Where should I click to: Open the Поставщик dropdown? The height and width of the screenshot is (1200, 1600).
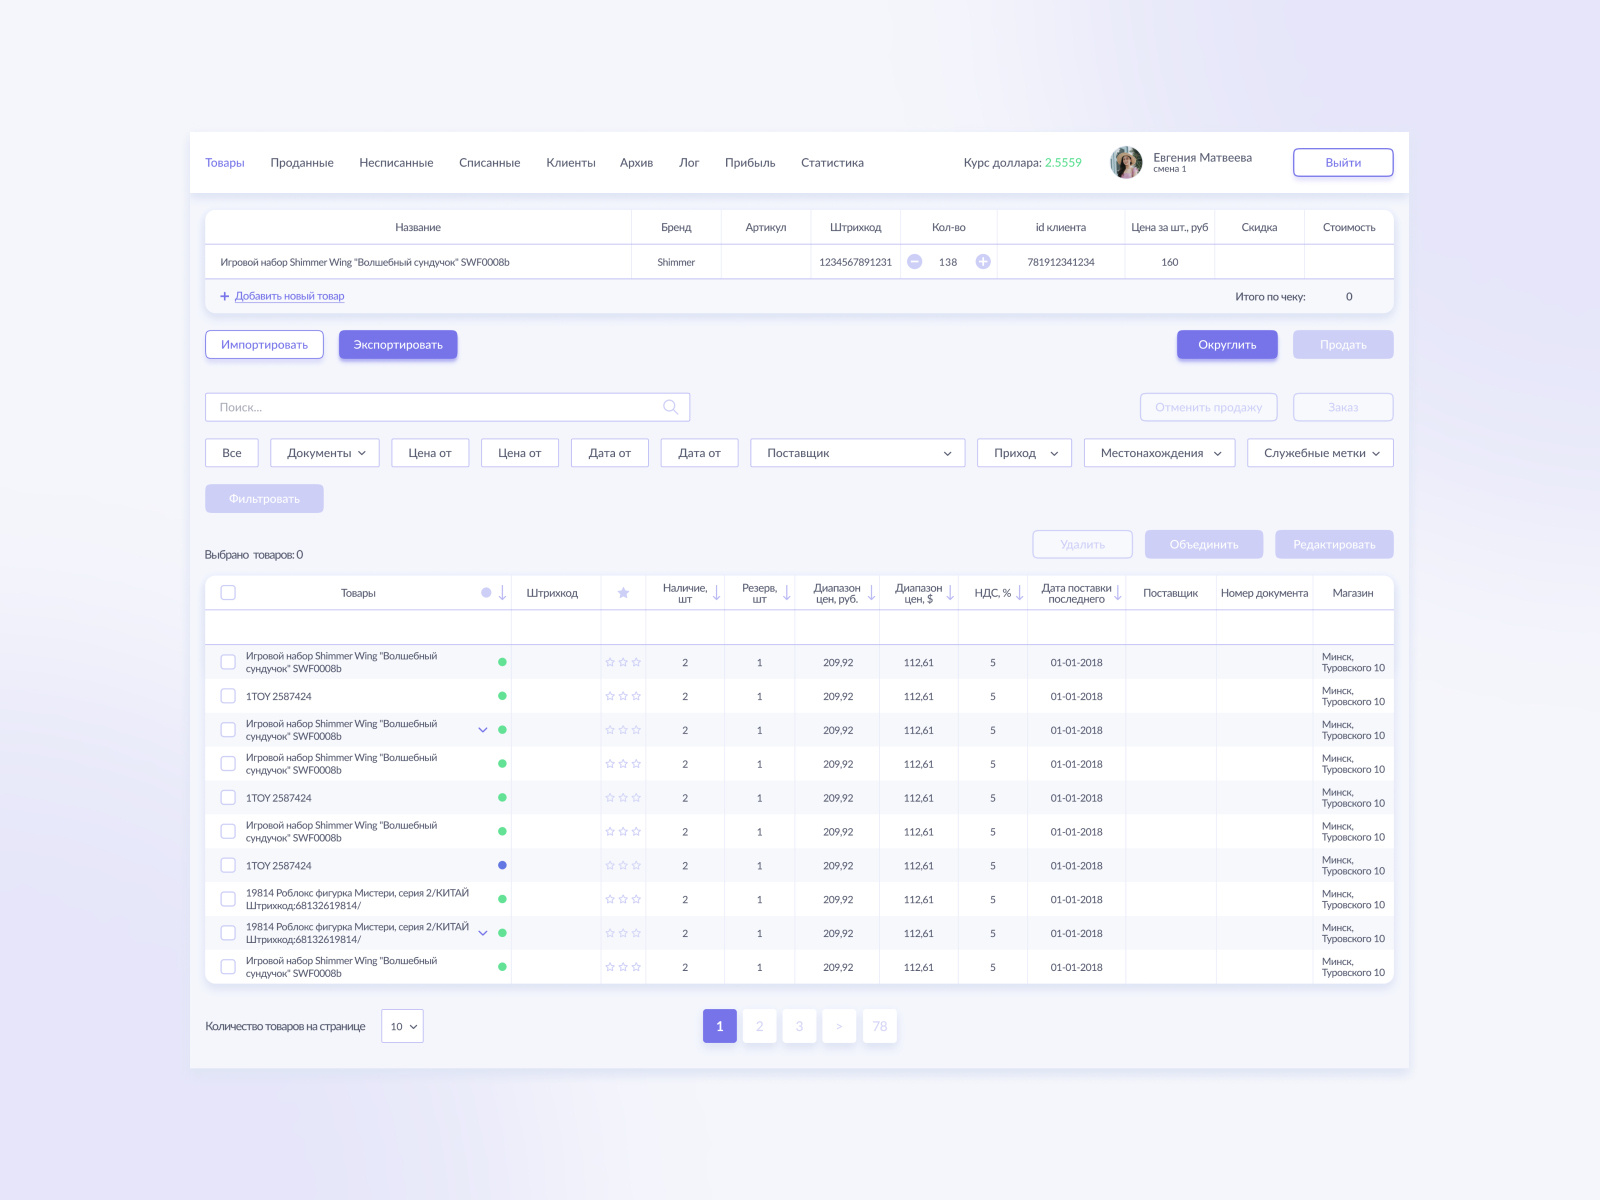(x=856, y=452)
